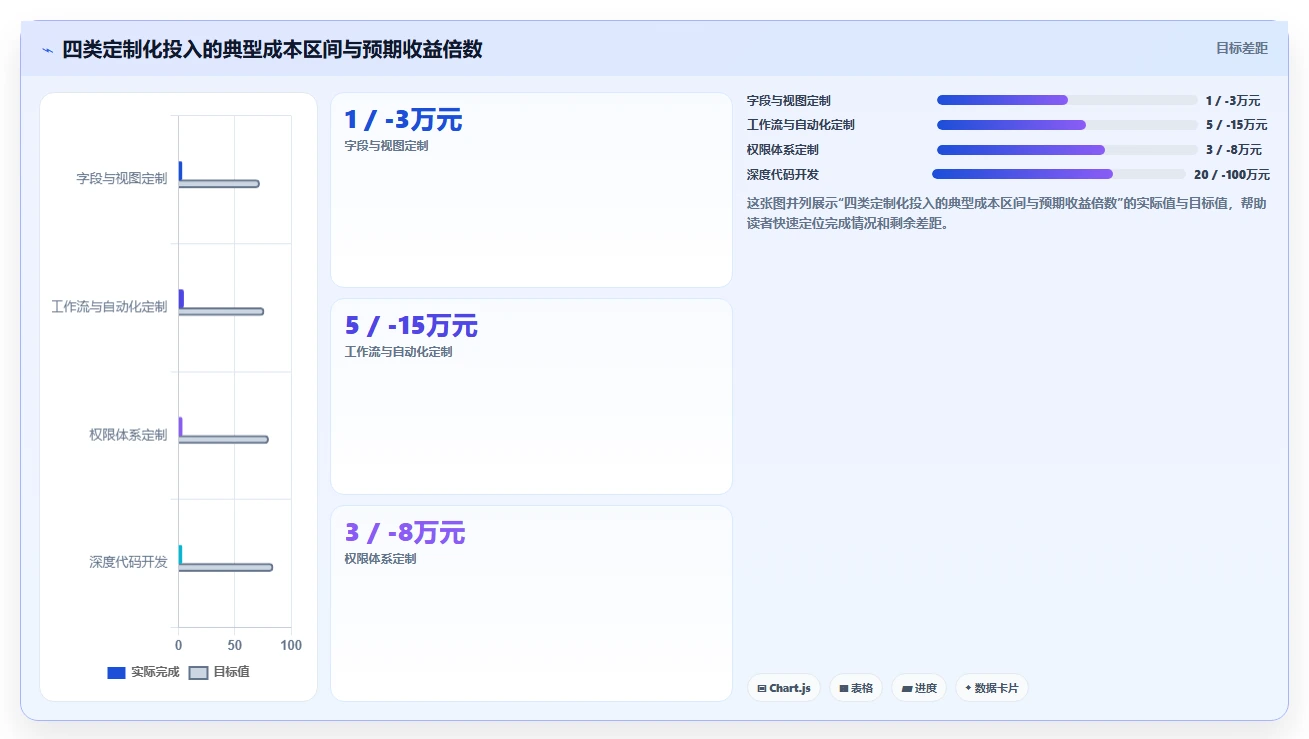Click the 1 / -3万元 value in progress list
Screen dimensions: 1309x739
(x=1233, y=101)
